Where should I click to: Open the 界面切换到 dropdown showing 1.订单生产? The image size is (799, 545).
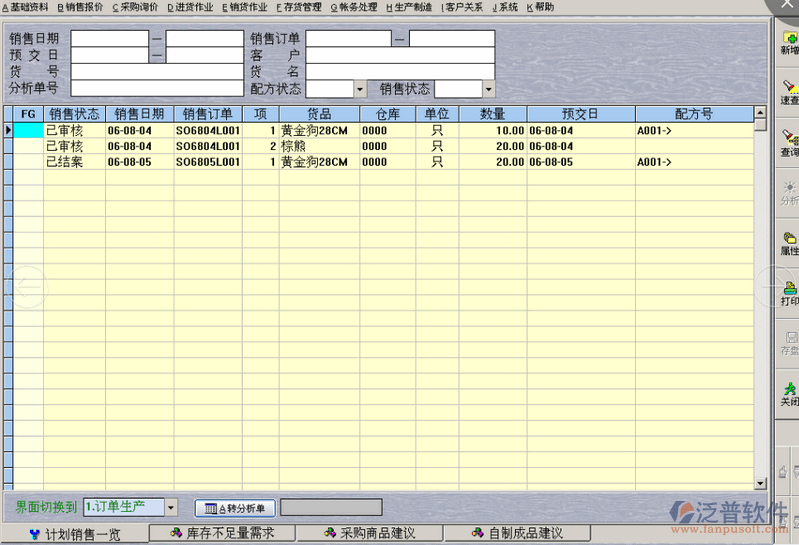(x=170, y=508)
